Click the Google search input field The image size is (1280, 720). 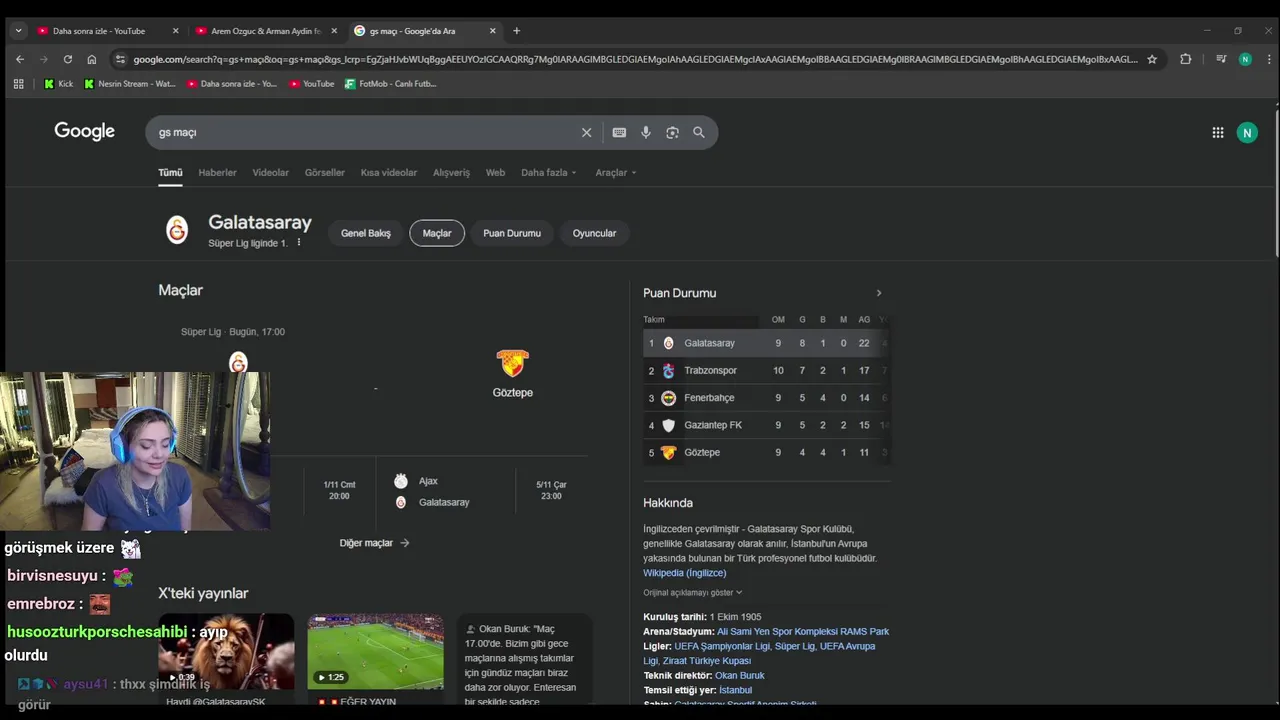click(x=365, y=132)
